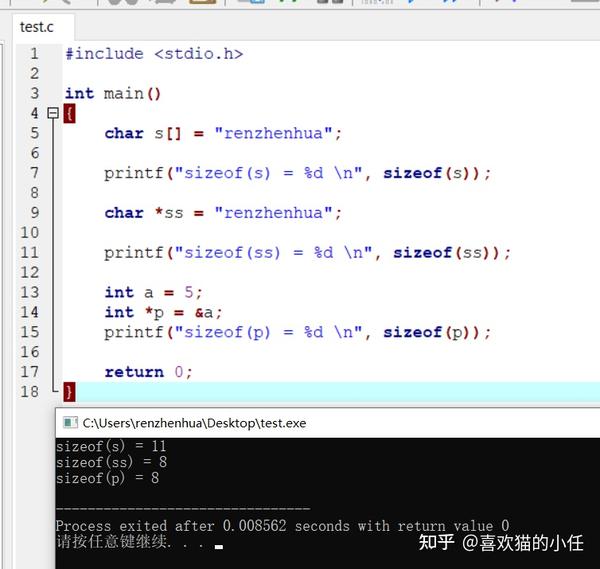Select line number 1 in the gutter
600x569 pixels.
(x=34, y=54)
